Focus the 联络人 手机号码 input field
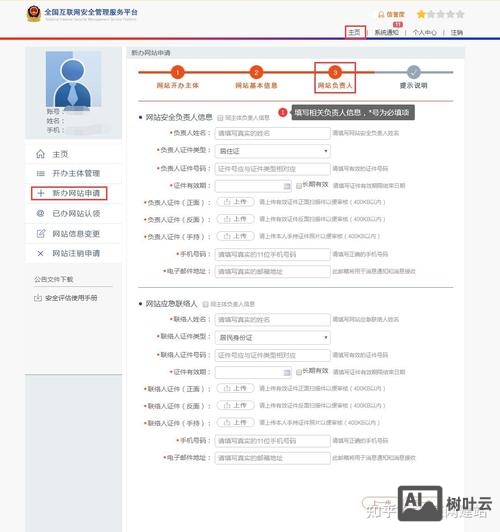Viewport: 500px width, 532px height. (x=273, y=441)
